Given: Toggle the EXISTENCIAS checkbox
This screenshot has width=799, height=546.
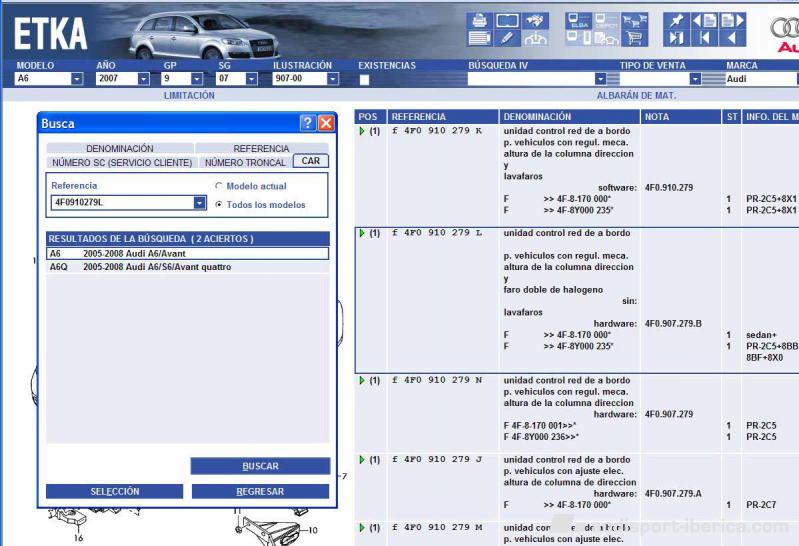Looking at the screenshot, I should [364, 79].
